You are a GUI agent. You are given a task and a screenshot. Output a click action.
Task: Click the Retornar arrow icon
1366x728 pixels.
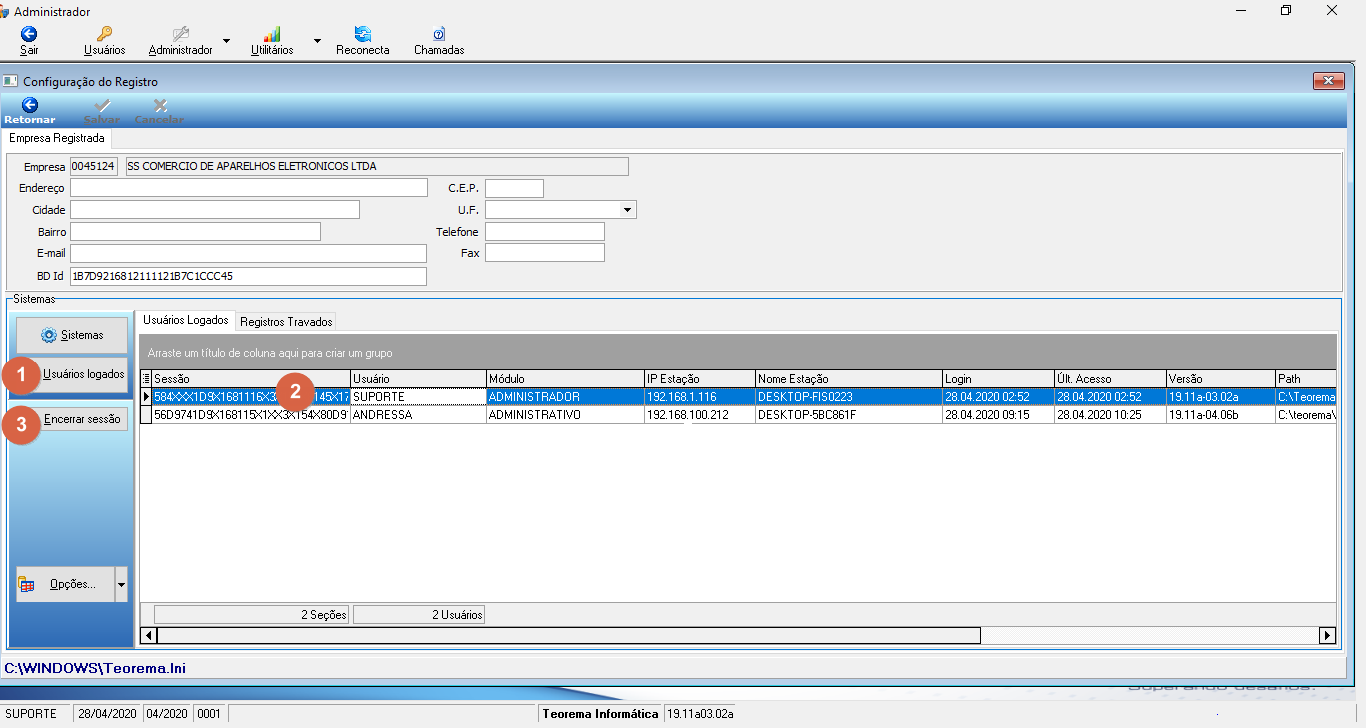click(30, 104)
